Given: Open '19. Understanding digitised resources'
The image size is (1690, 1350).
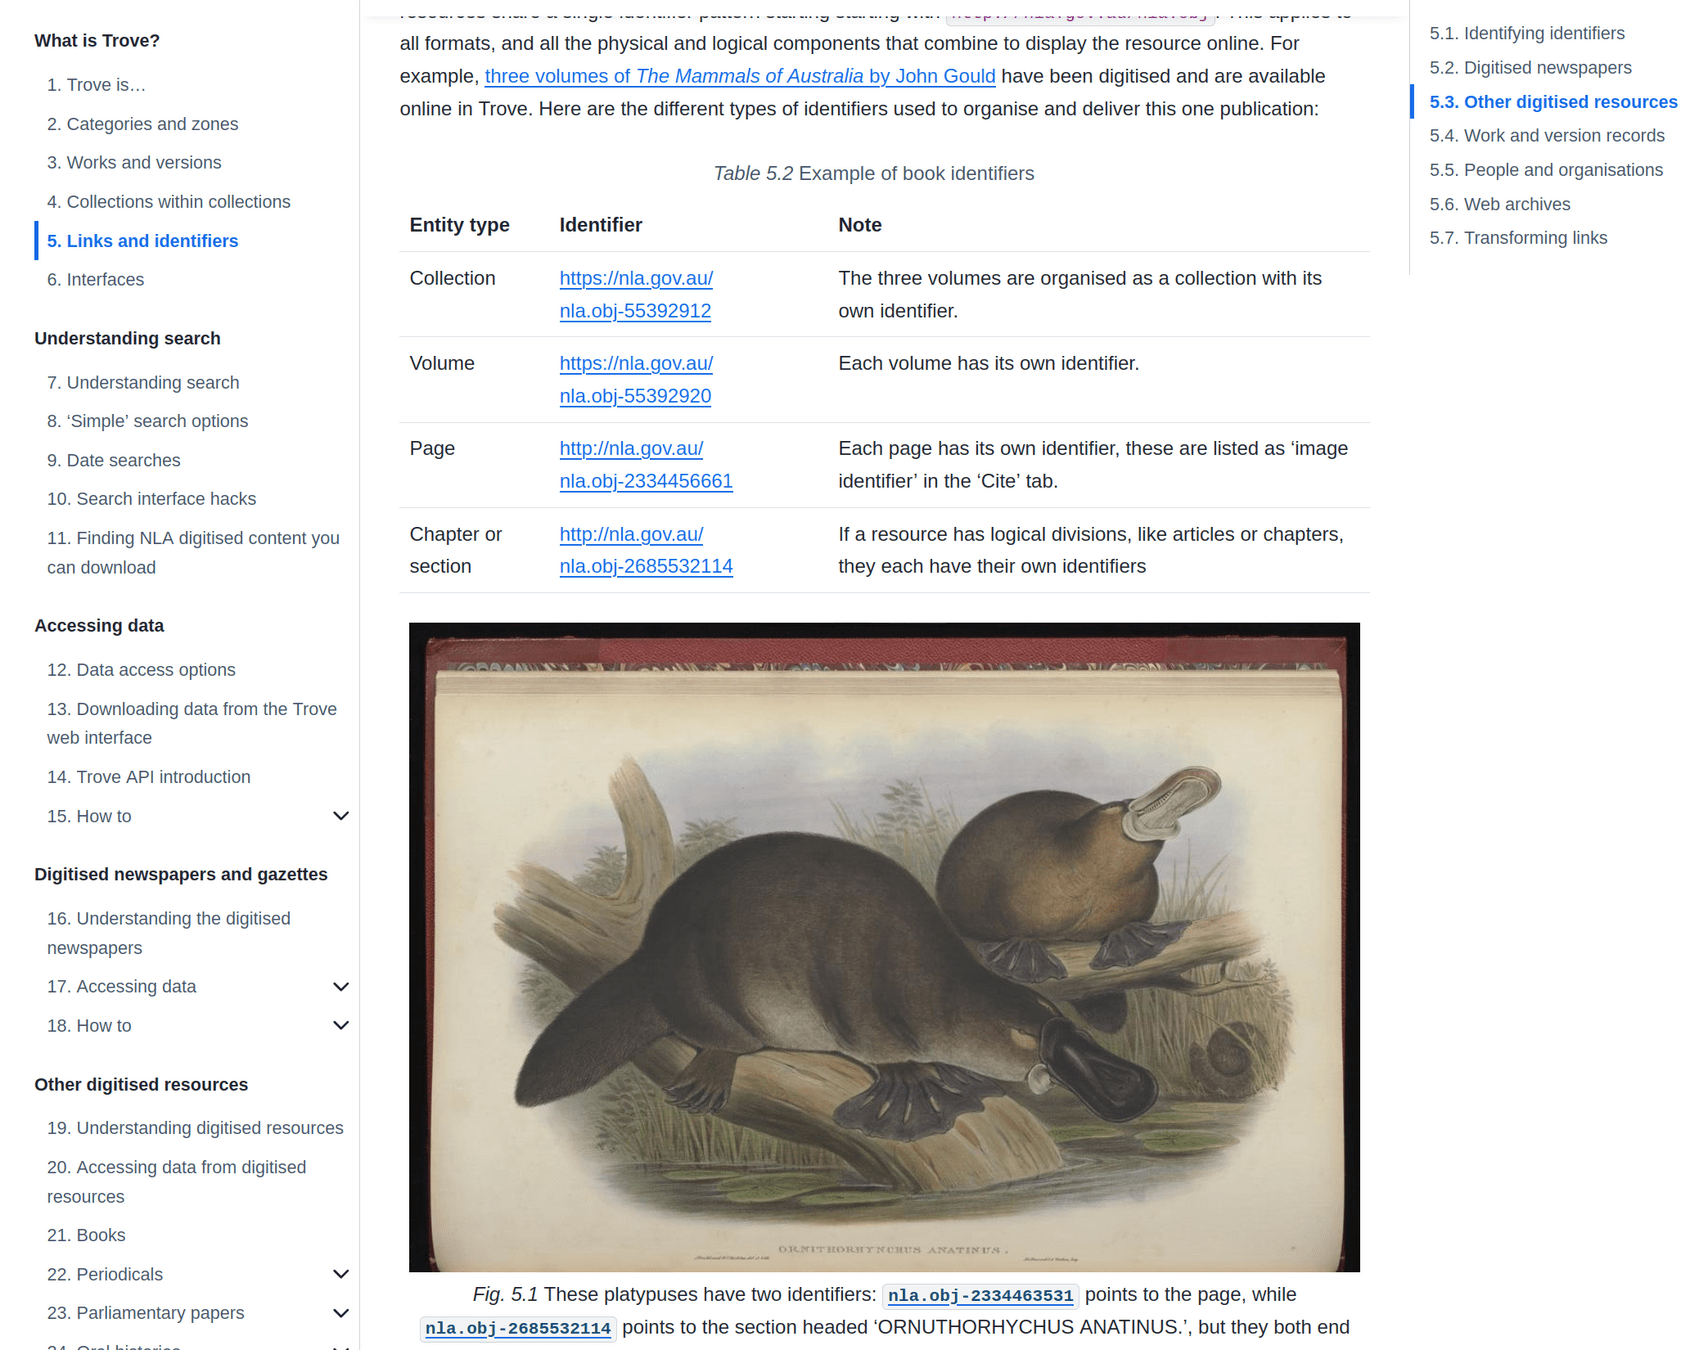Looking at the screenshot, I should pyautogui.click(x=195, y=1128).
